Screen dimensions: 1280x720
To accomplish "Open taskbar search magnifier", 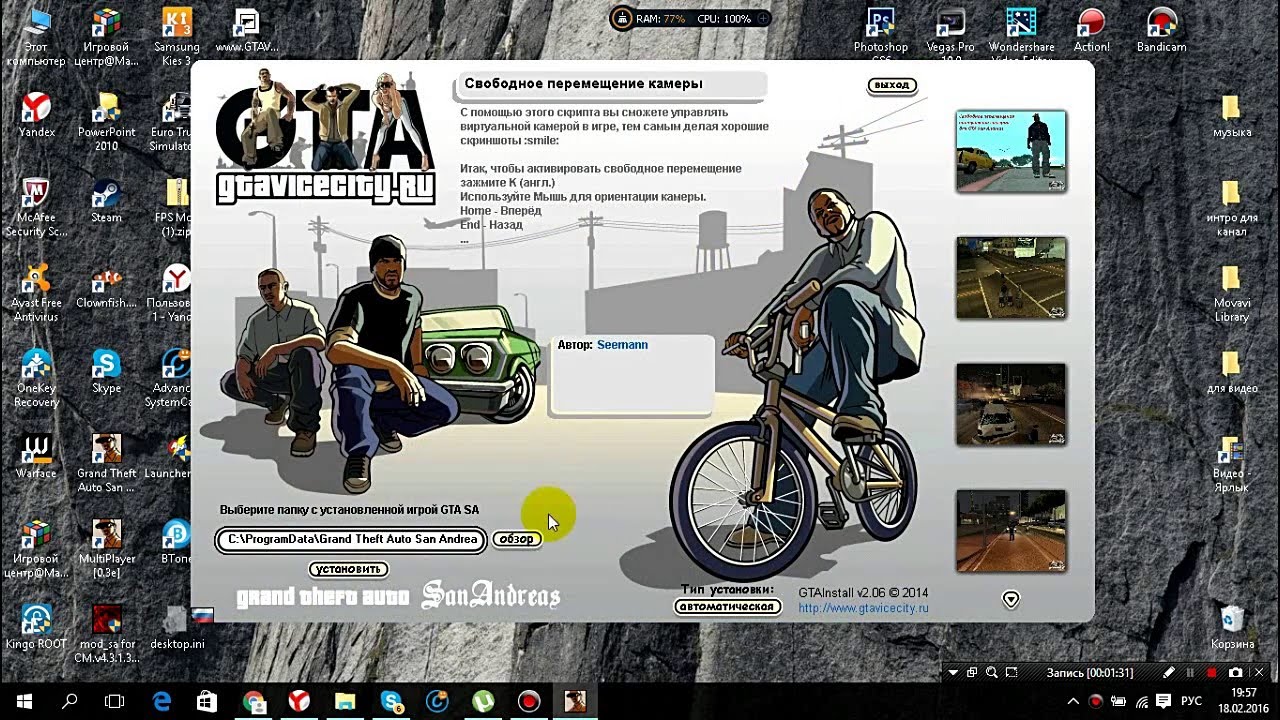I will 69,702.
